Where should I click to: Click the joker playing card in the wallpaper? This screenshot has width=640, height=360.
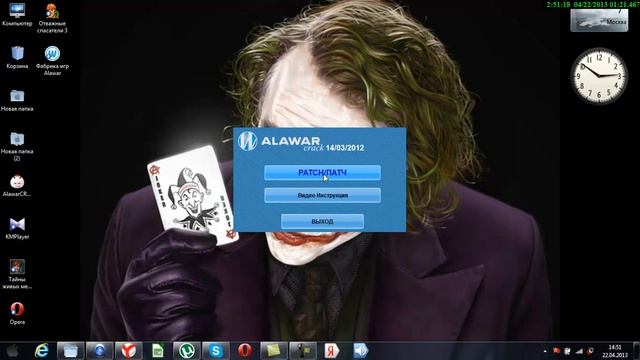pos(192,196)
